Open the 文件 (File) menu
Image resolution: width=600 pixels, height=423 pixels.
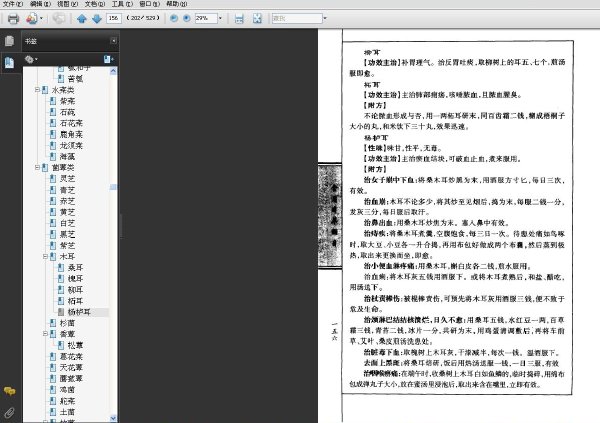13,4
